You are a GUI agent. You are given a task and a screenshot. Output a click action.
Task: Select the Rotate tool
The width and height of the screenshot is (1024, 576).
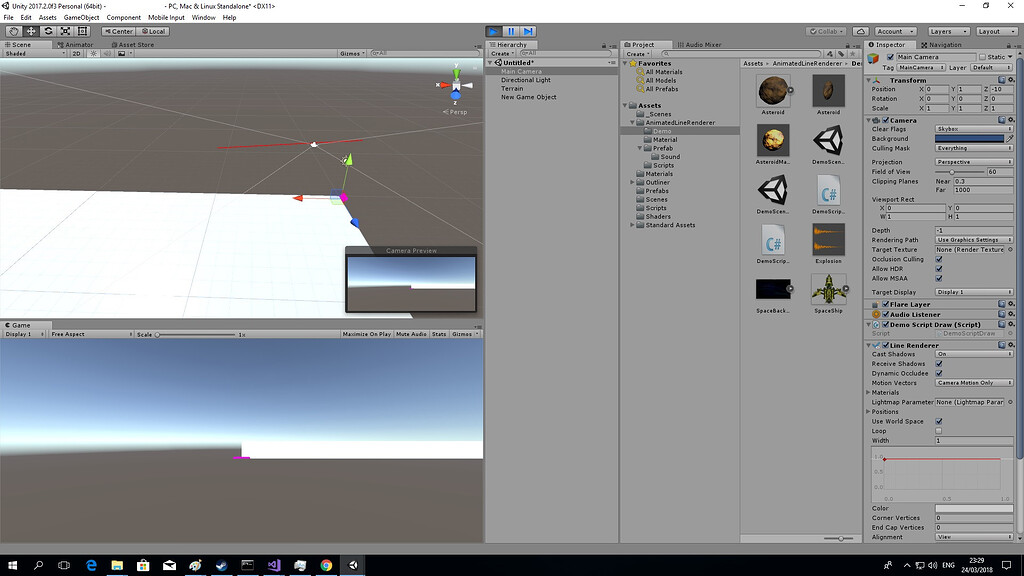tap(48, 31)
